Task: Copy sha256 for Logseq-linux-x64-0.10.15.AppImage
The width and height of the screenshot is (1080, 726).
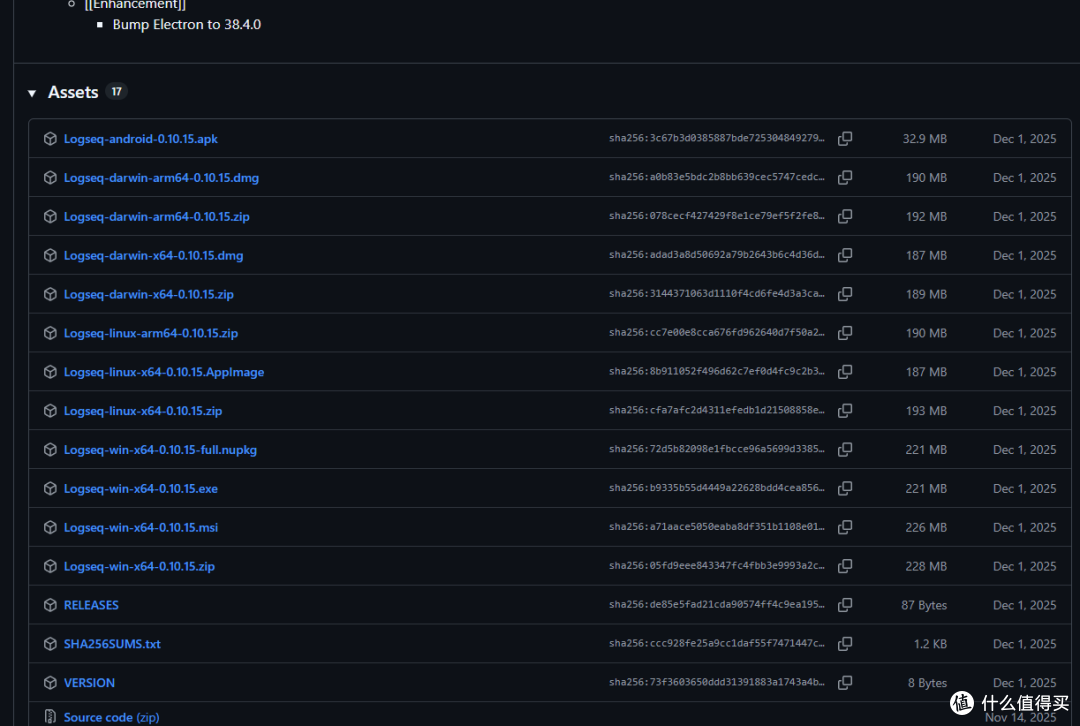Action: 845,372
